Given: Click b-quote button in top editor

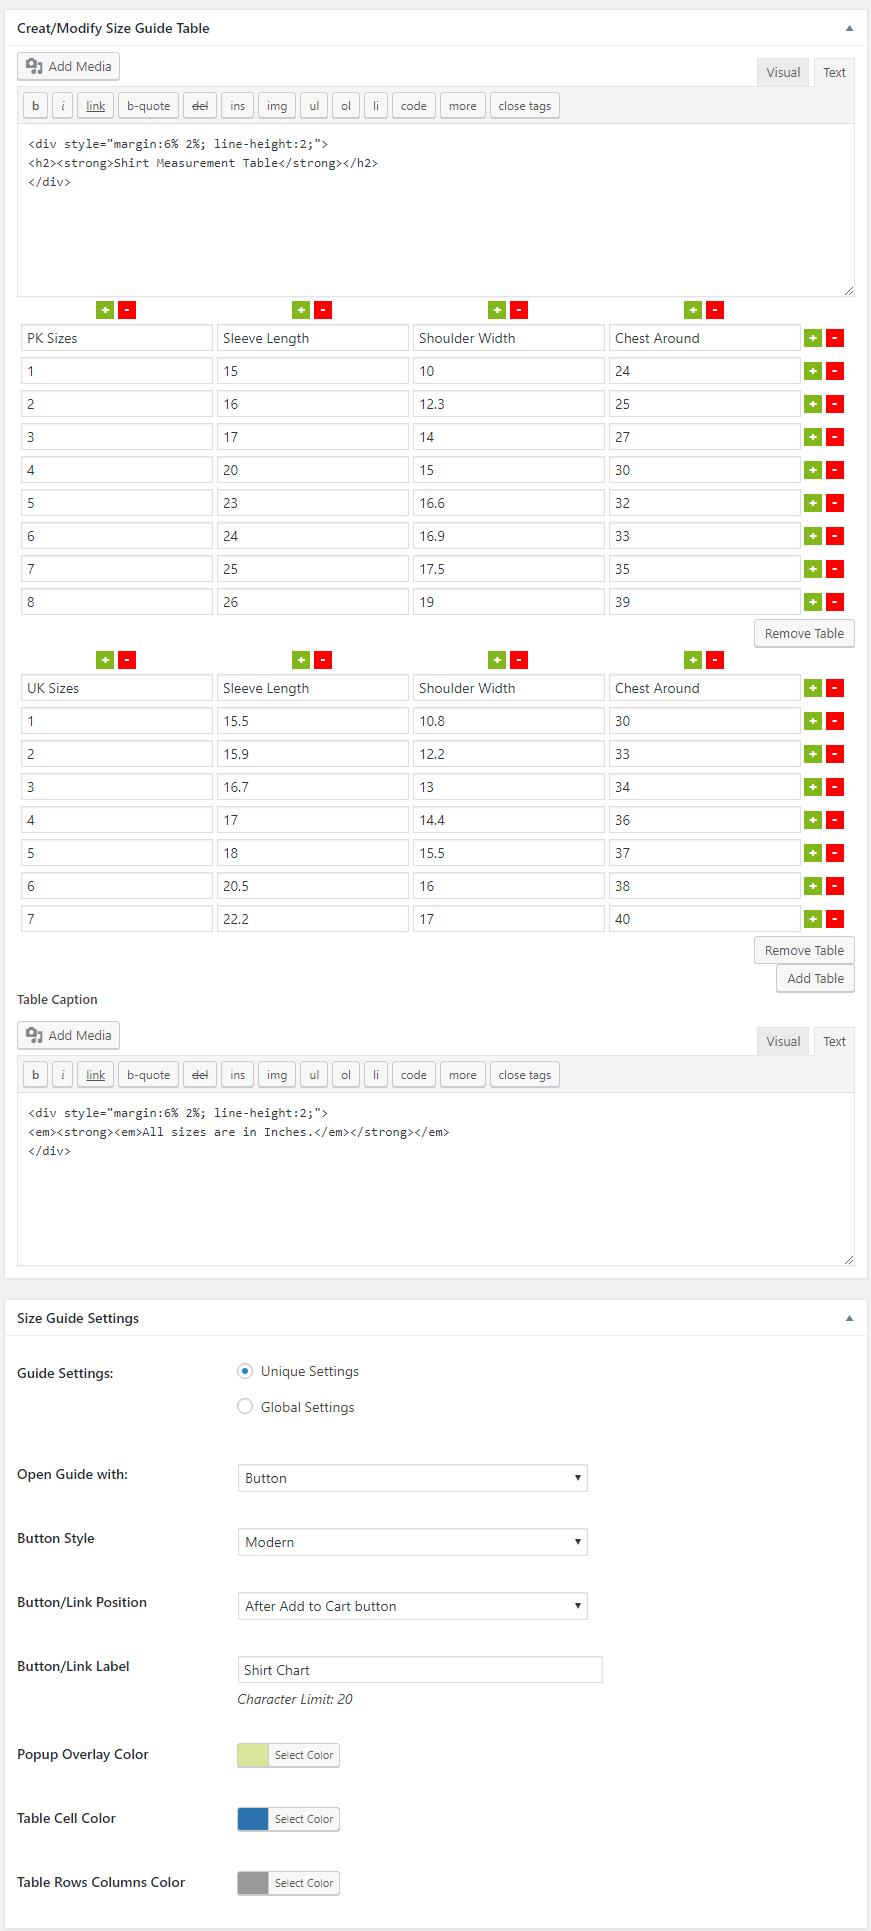Looking at the screenshot, I should [148, 106].
